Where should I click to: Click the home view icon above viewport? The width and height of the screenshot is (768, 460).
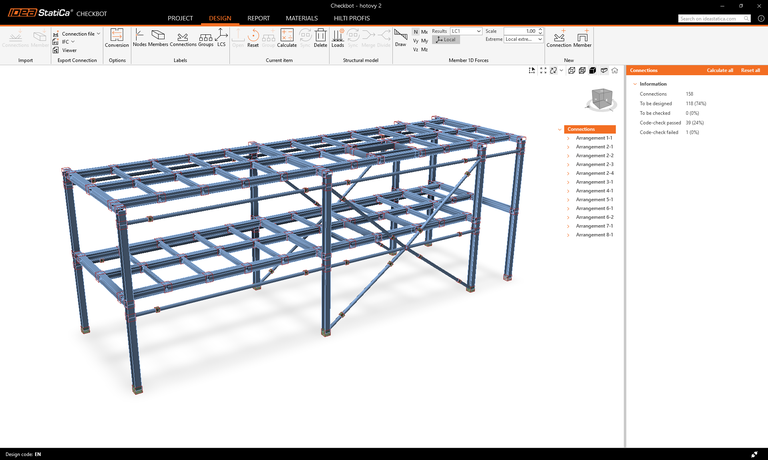615,71
